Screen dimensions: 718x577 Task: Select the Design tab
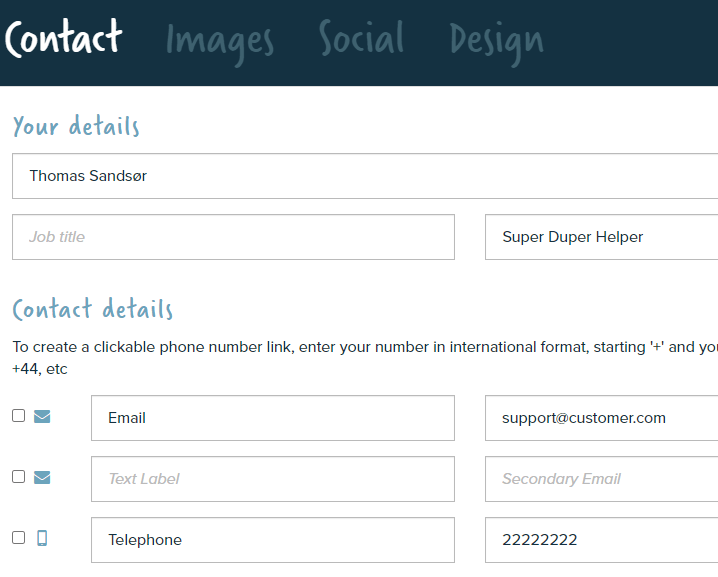[x=496, y=41]
